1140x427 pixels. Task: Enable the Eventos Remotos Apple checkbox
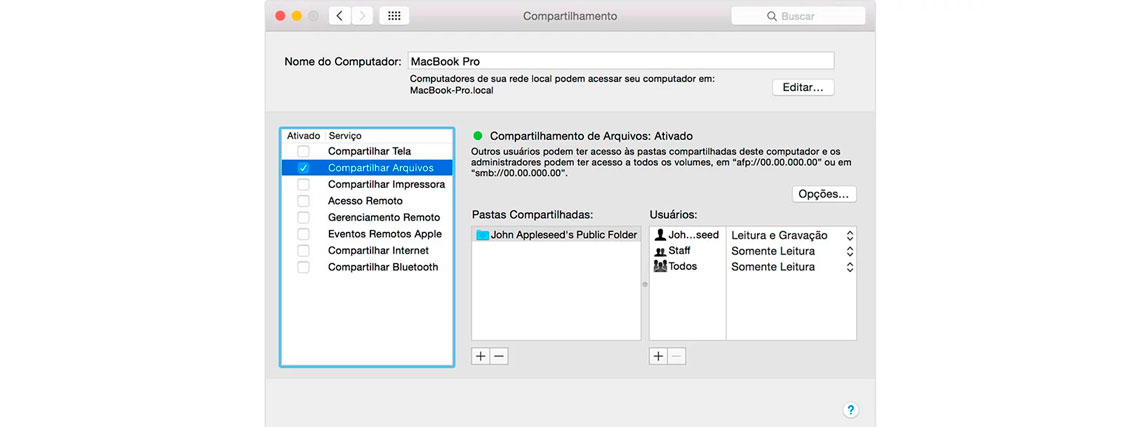pyautogui.click(x=303, y=234)
